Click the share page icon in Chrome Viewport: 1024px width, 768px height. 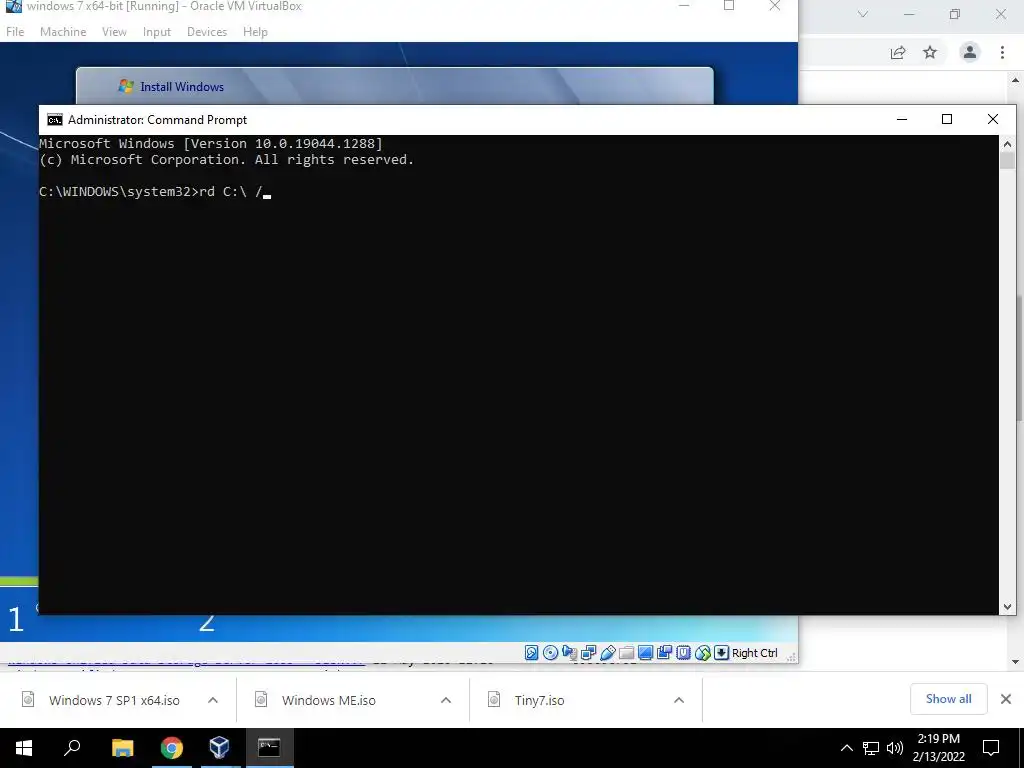click(x=898, y=53)
